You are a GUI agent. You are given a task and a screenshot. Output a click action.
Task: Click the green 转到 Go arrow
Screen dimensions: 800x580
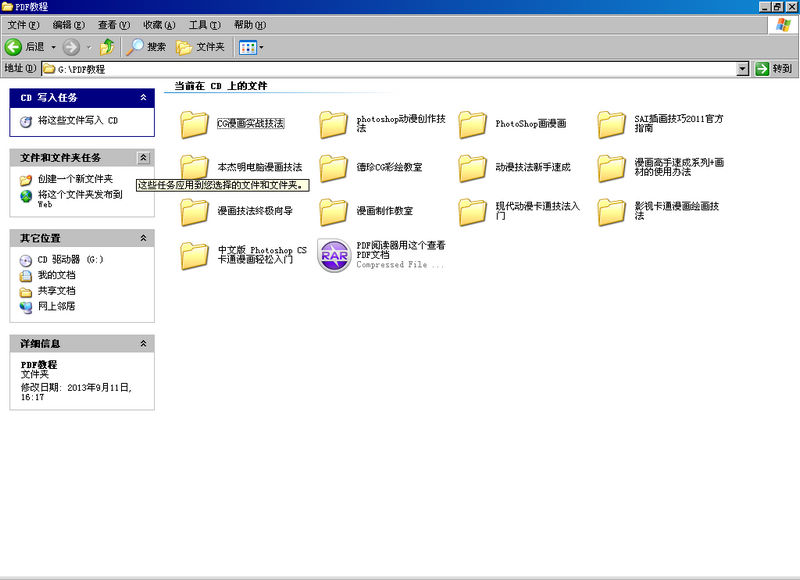pos(762,69)
